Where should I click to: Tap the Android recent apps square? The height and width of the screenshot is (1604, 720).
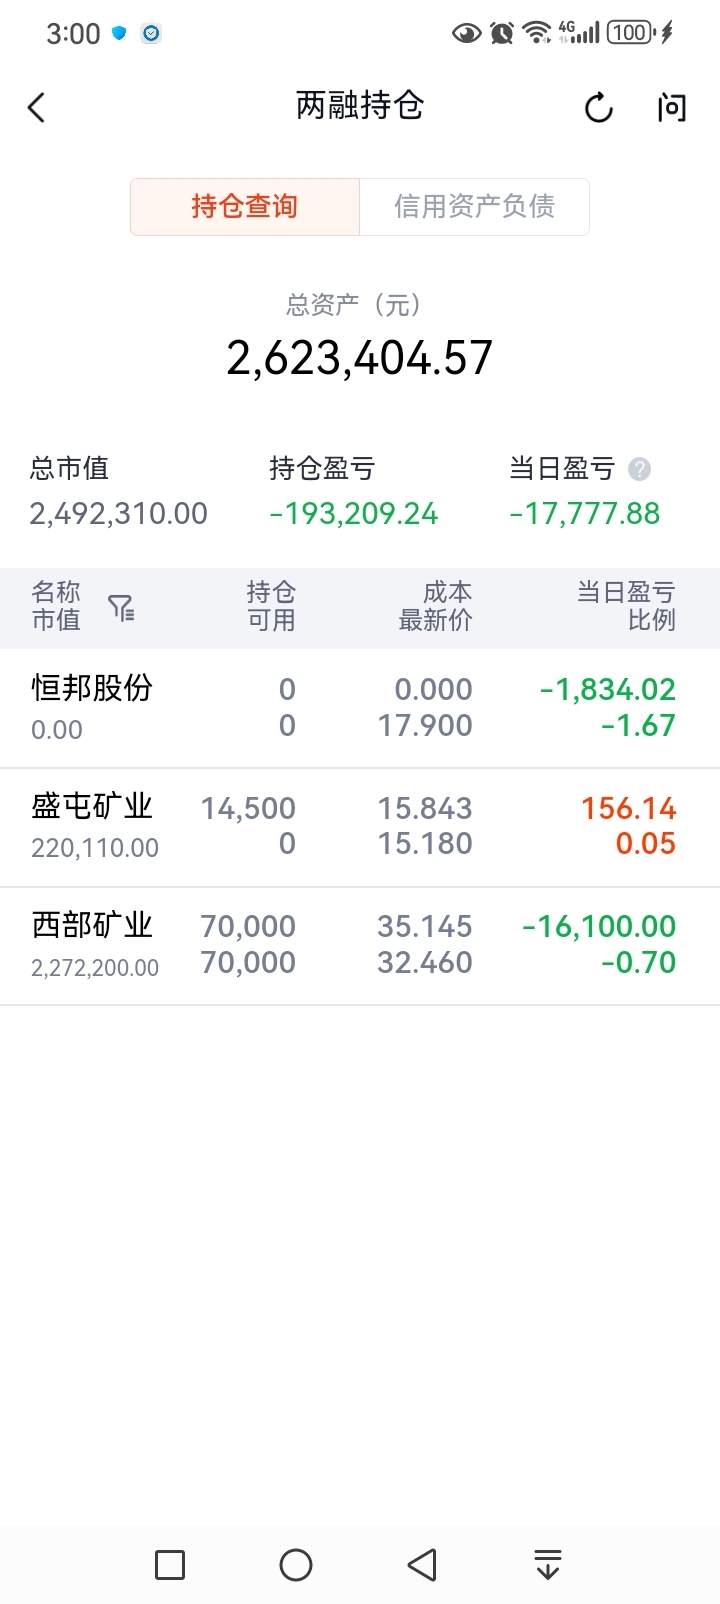(170, 1565)
